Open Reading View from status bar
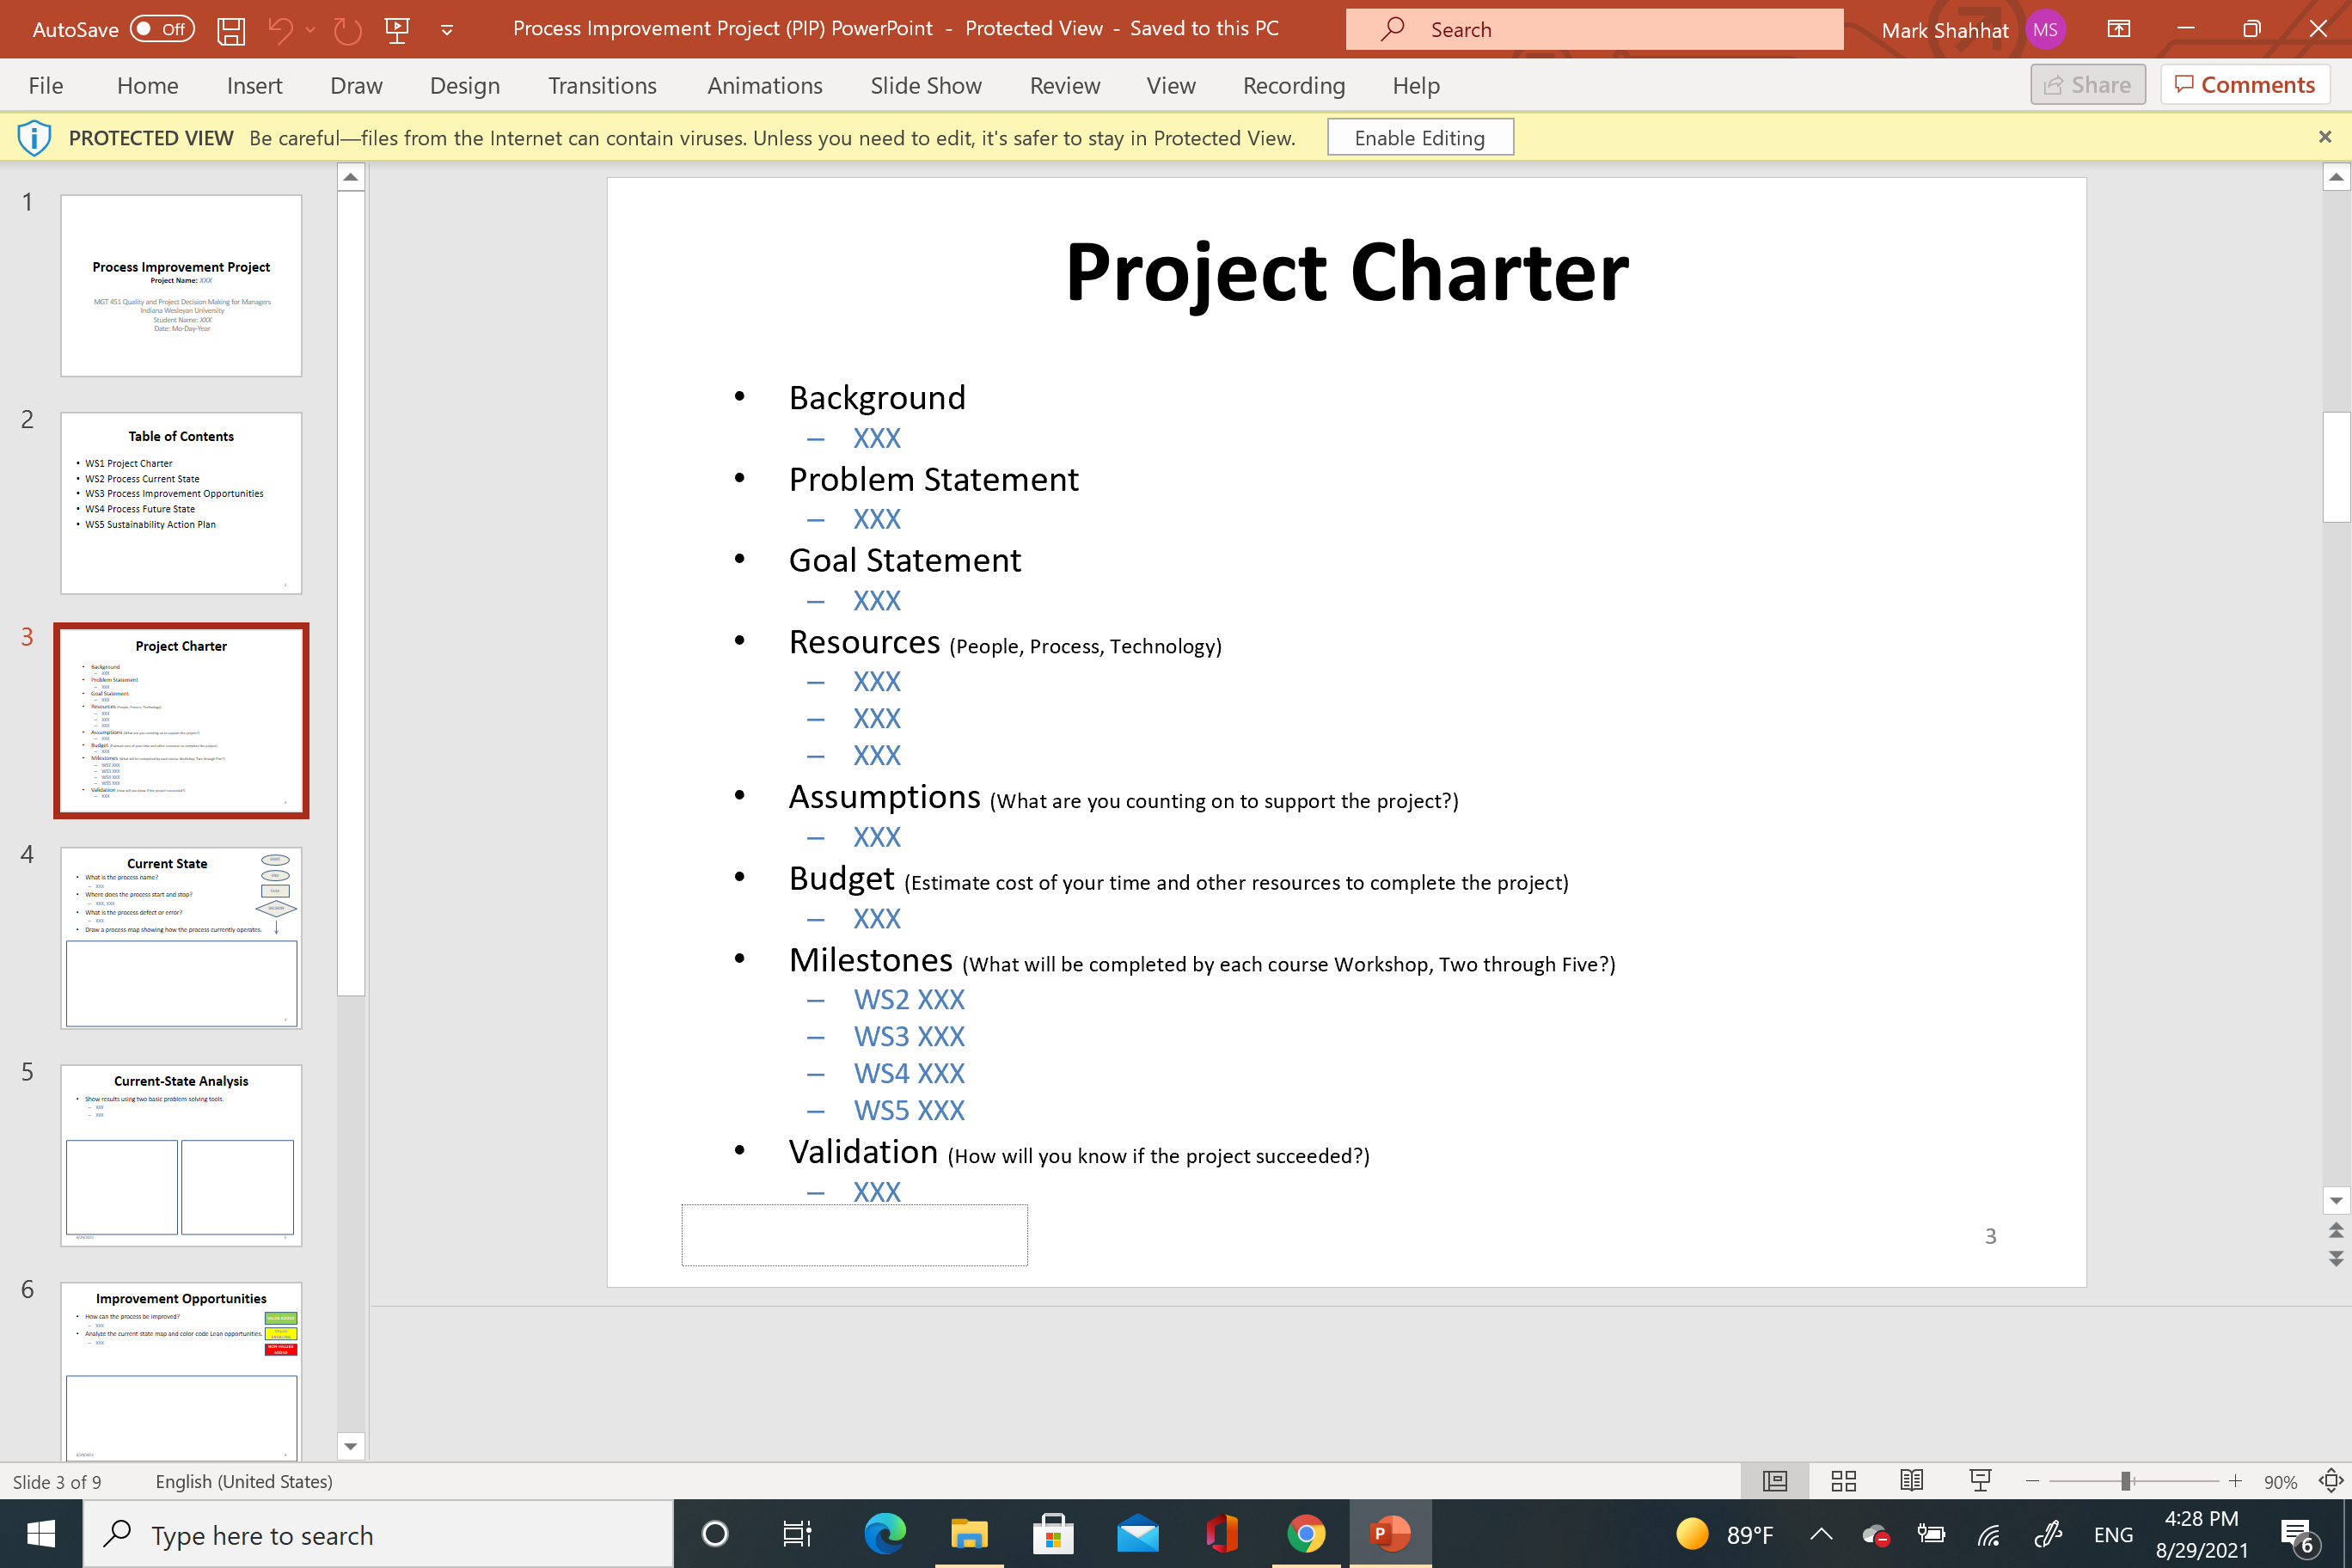This screenshot has height=1568, width=2352. (1912, 1481)
